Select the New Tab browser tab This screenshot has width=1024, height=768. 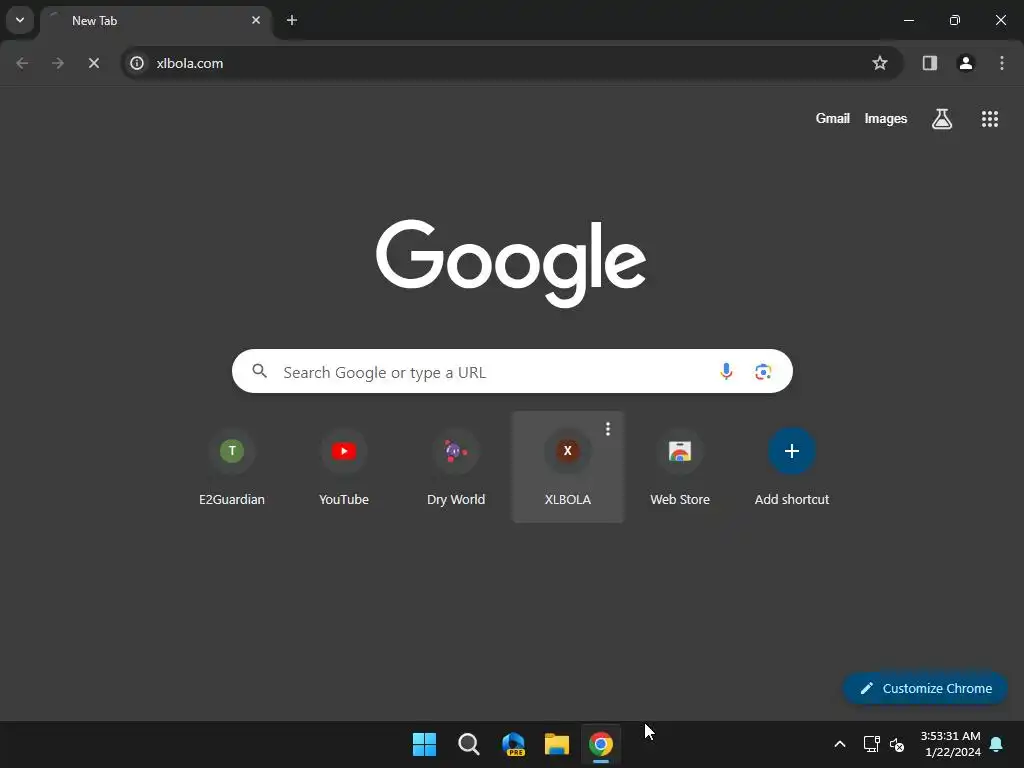click(x=156, y=21)
